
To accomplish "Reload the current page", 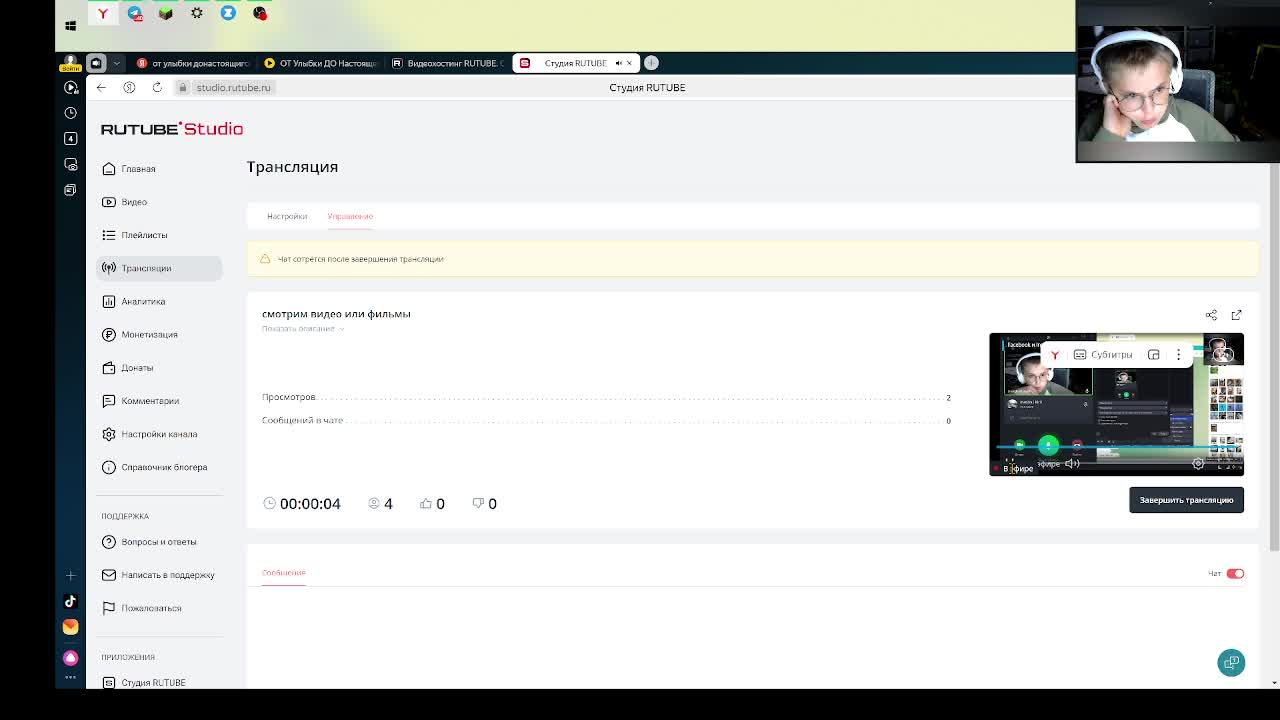I will 157,88.
